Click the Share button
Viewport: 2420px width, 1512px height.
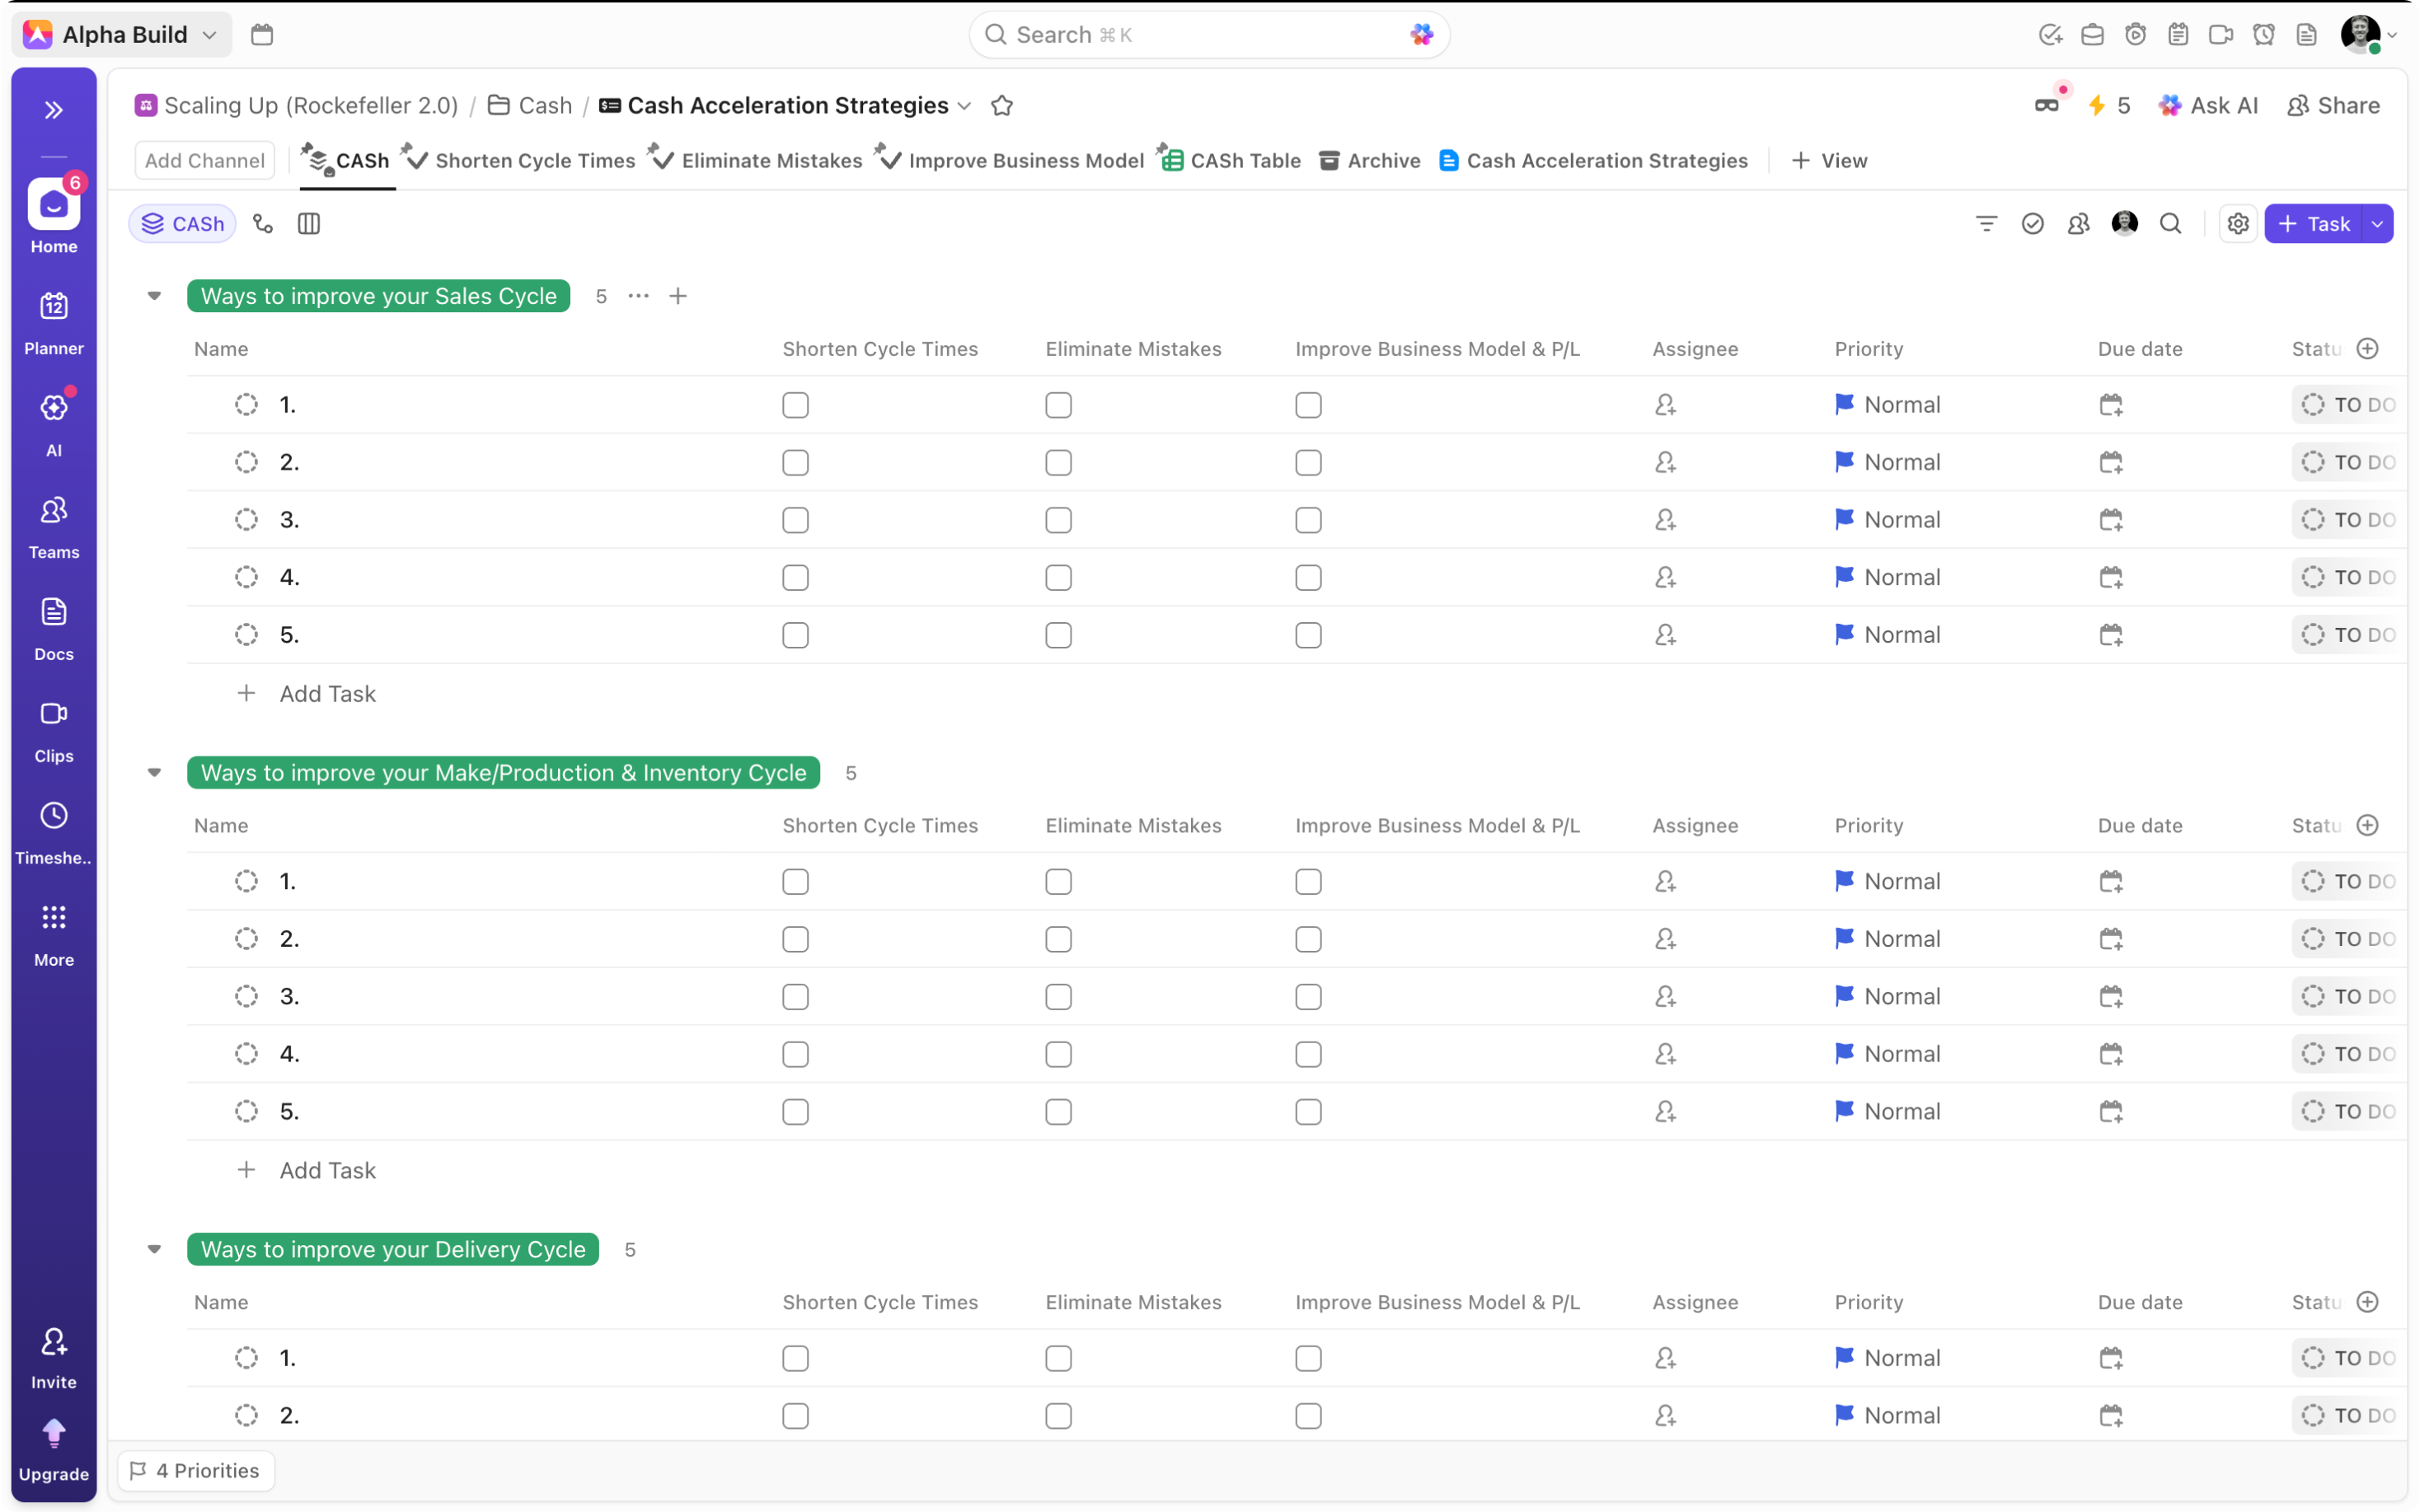click(x=2334, y=106)
